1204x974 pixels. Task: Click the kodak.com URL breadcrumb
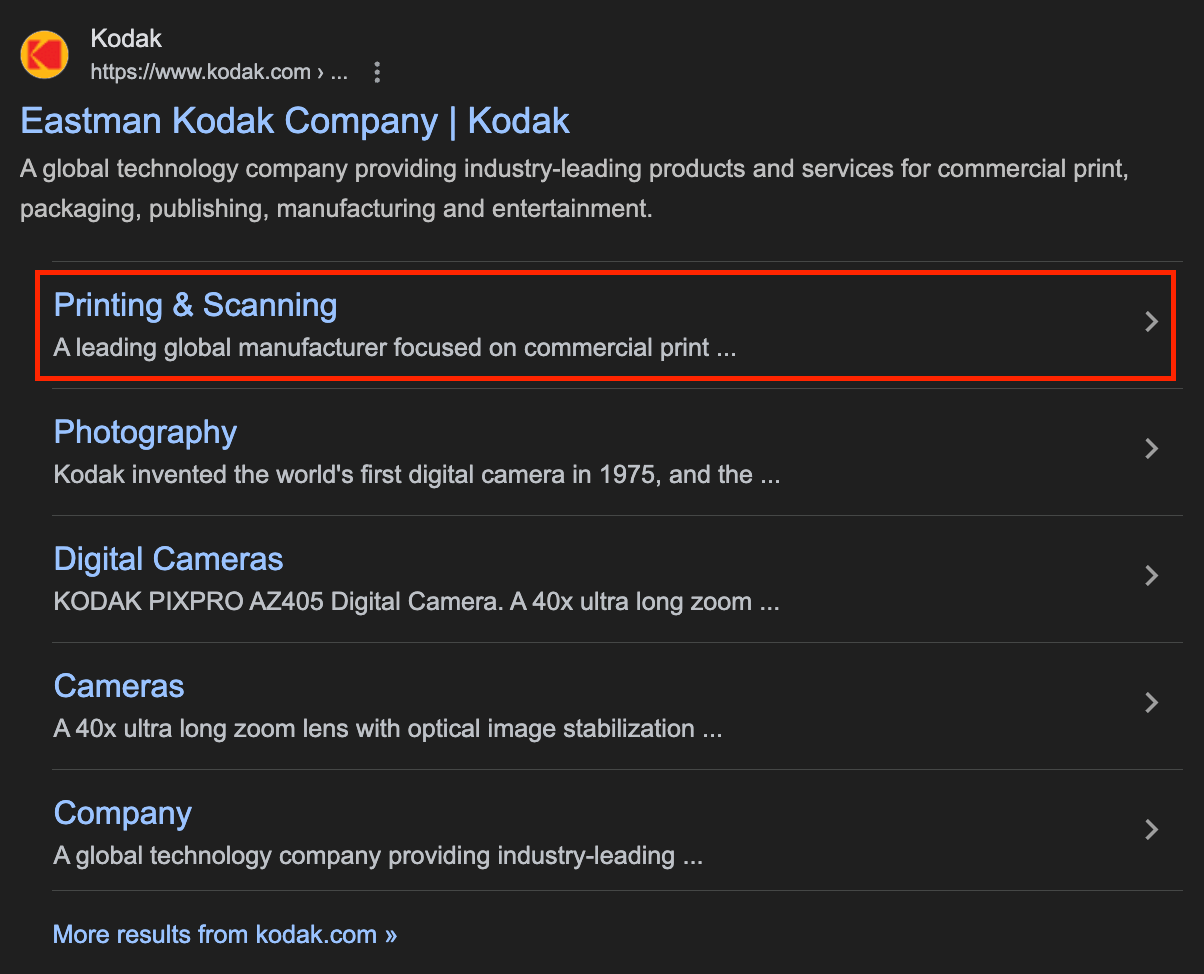pos(218,72)
